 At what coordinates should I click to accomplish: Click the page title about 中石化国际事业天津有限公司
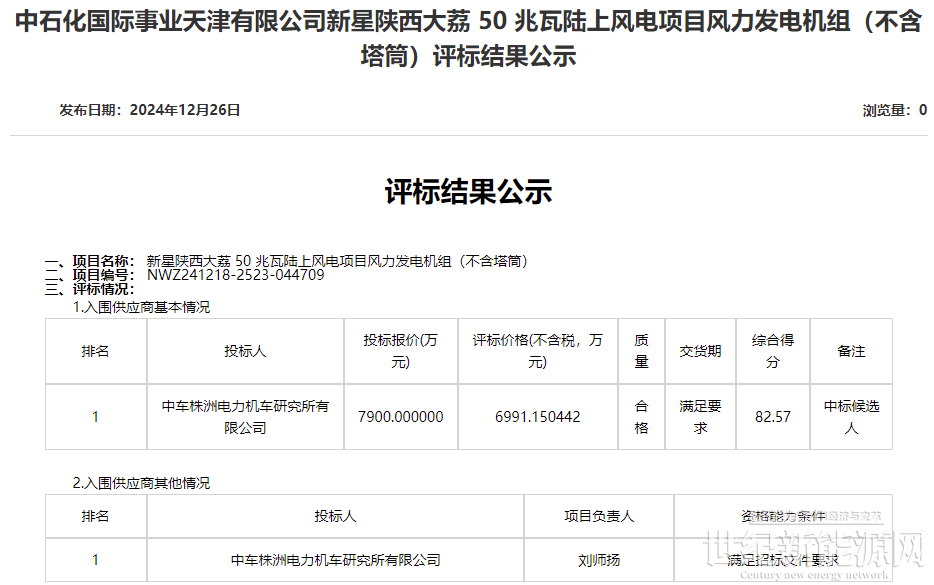pyautogui.click(x=468, y=39)
